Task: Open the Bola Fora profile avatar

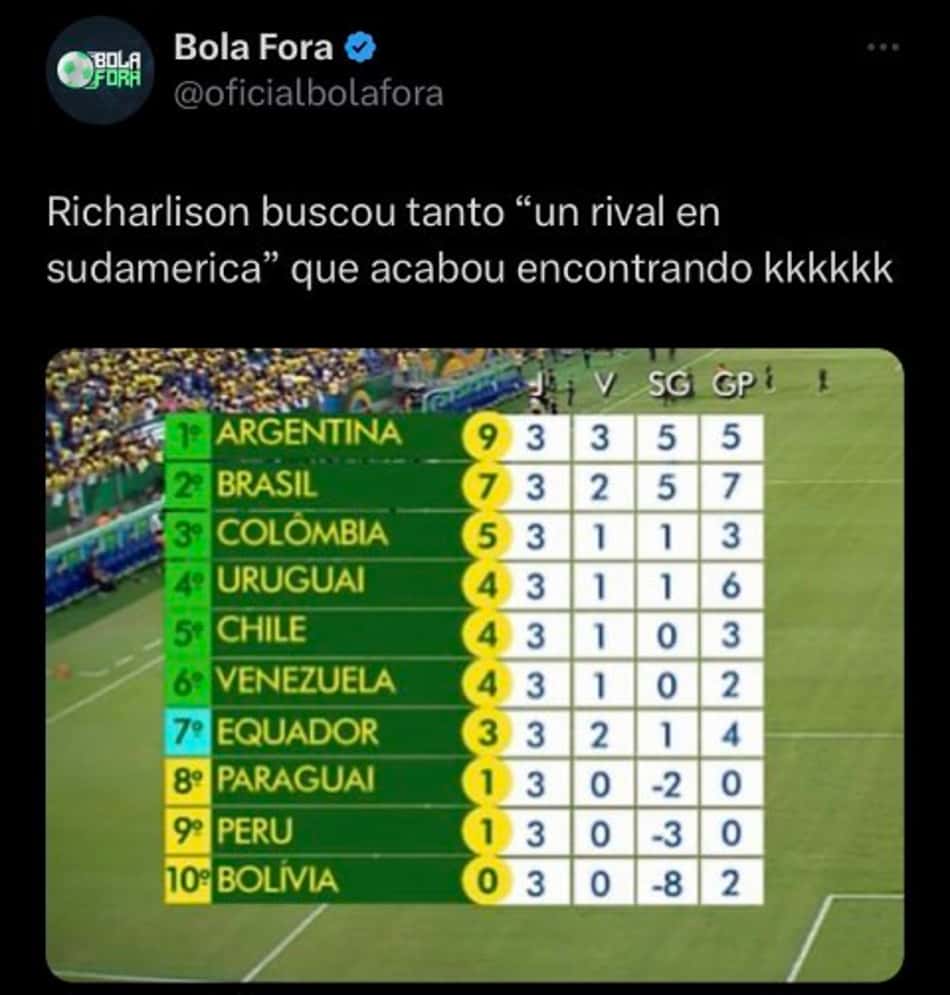Action: [x=100, y=70]
